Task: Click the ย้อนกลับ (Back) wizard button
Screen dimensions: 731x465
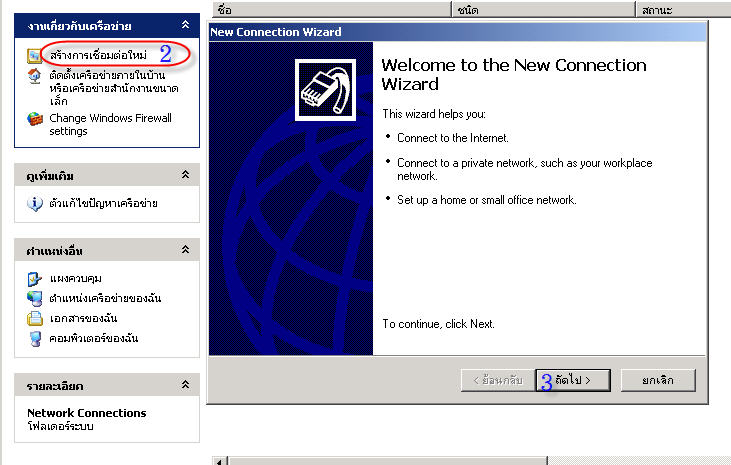Action: [498, 380]
